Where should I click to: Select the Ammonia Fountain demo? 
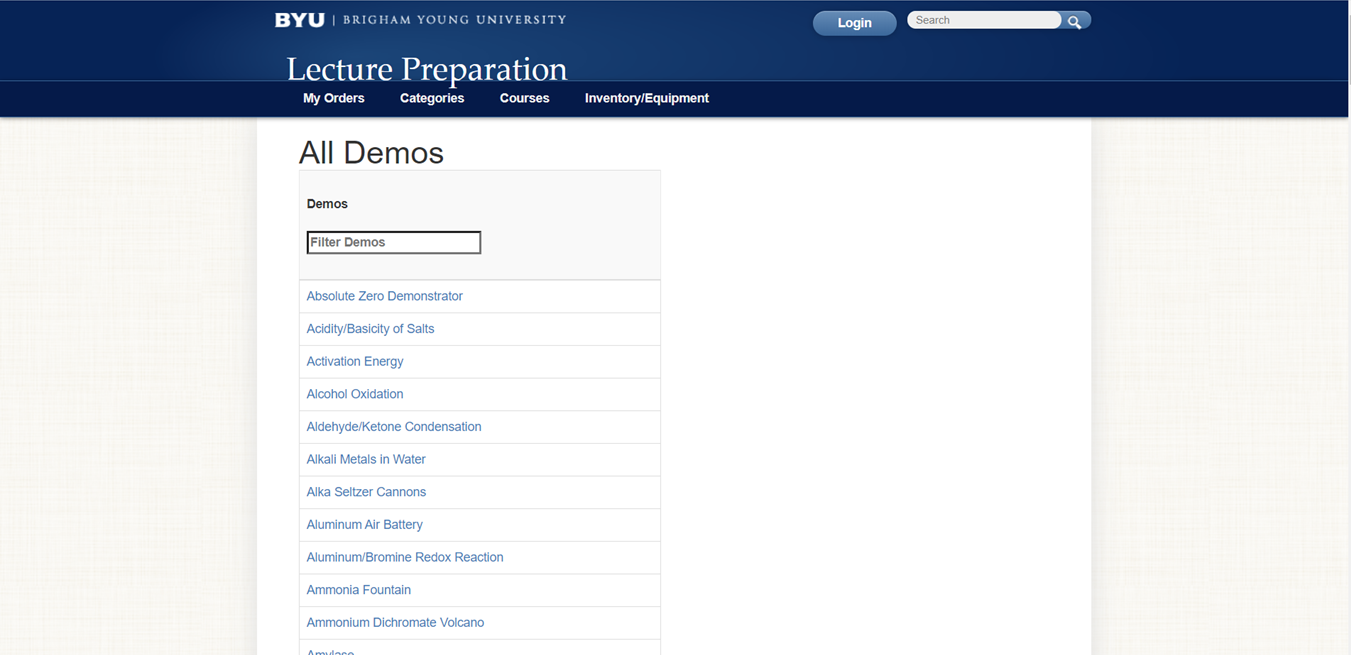tap(358, 590)
